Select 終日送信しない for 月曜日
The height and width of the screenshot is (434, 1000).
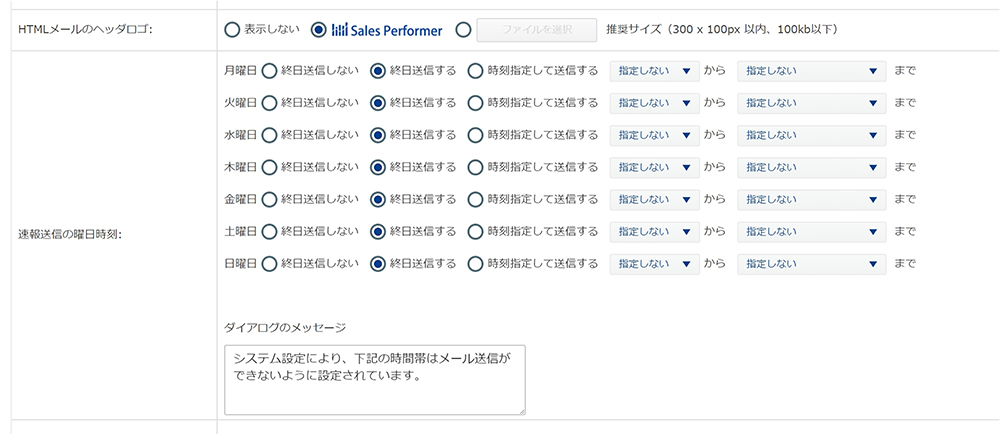coord(270,71)
